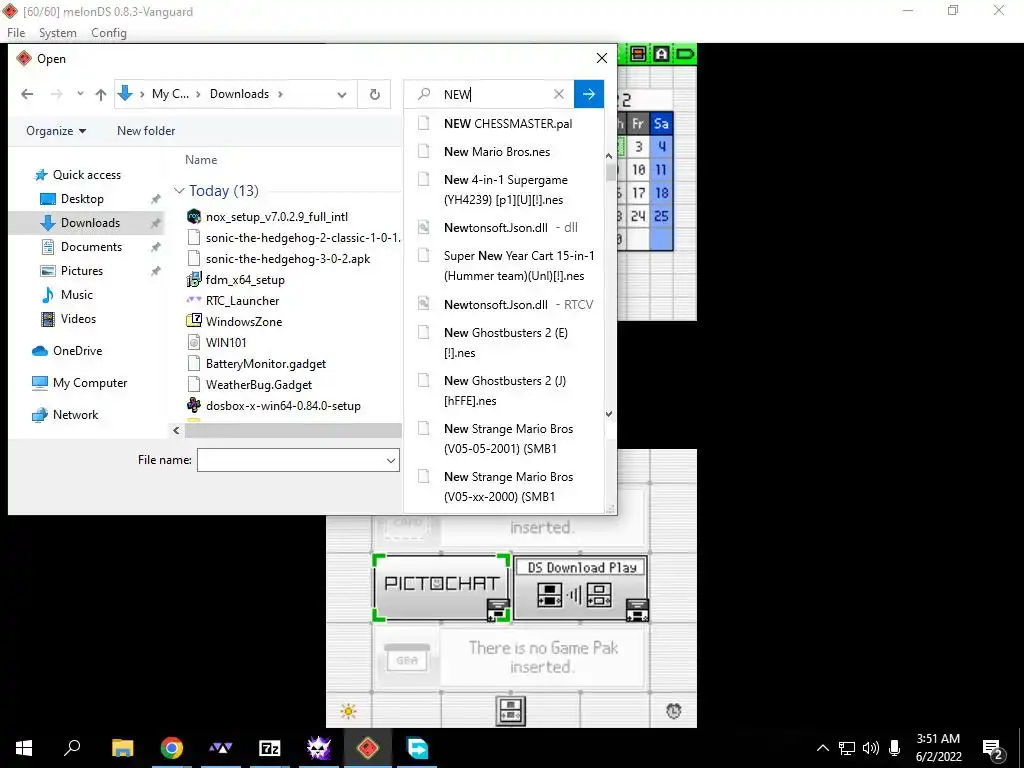
Task: Show hidden tray icons
Action: [x=823, y=748]
